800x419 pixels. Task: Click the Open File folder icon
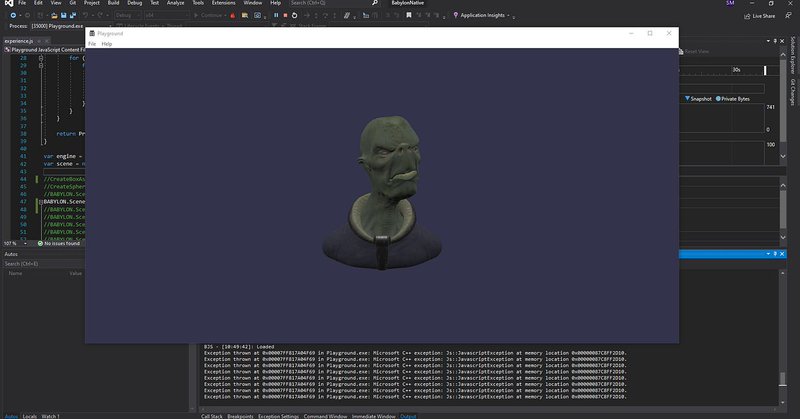(54, 15)
